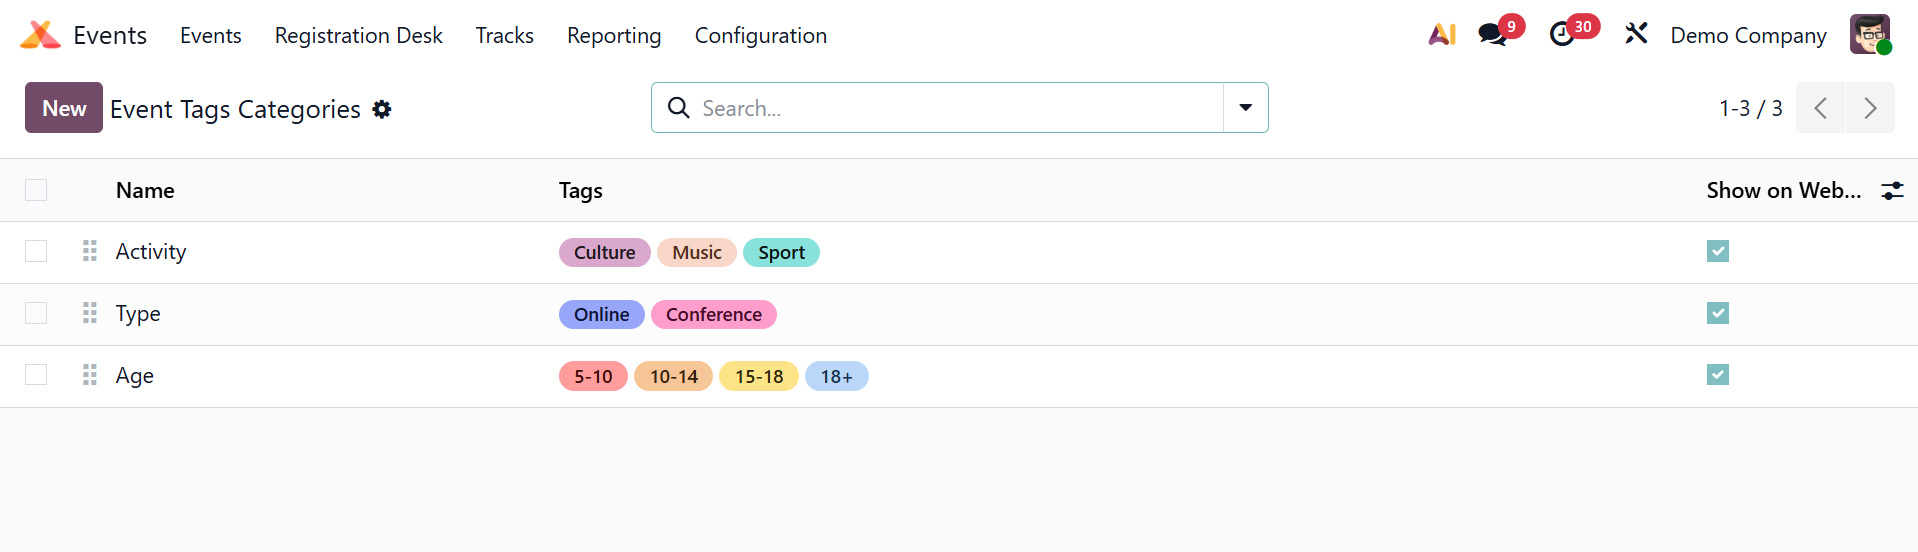Grab the drag handle of Activity row
The height and width of the screenshot is (552, 1918).
click(90, 251)
